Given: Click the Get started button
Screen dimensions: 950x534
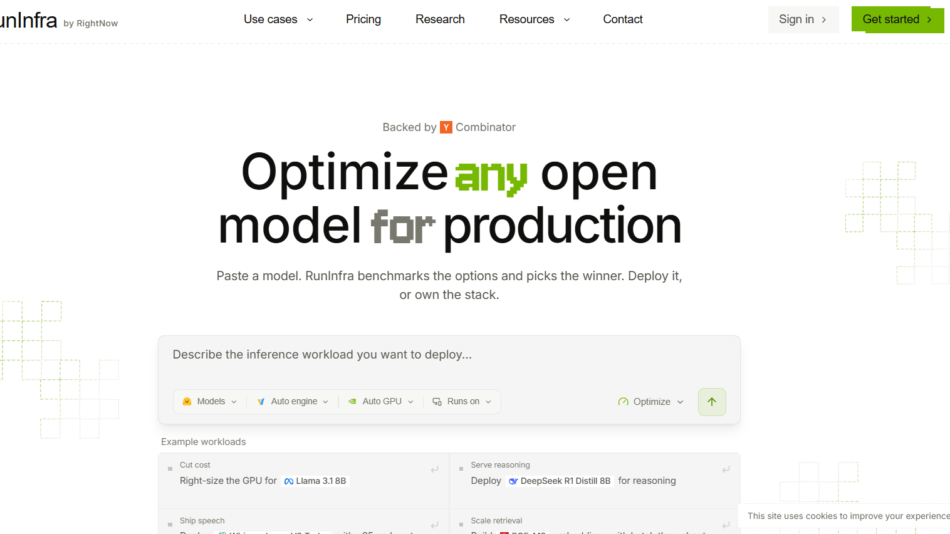Looking at the screenshot, I should [x=897, y=19].
